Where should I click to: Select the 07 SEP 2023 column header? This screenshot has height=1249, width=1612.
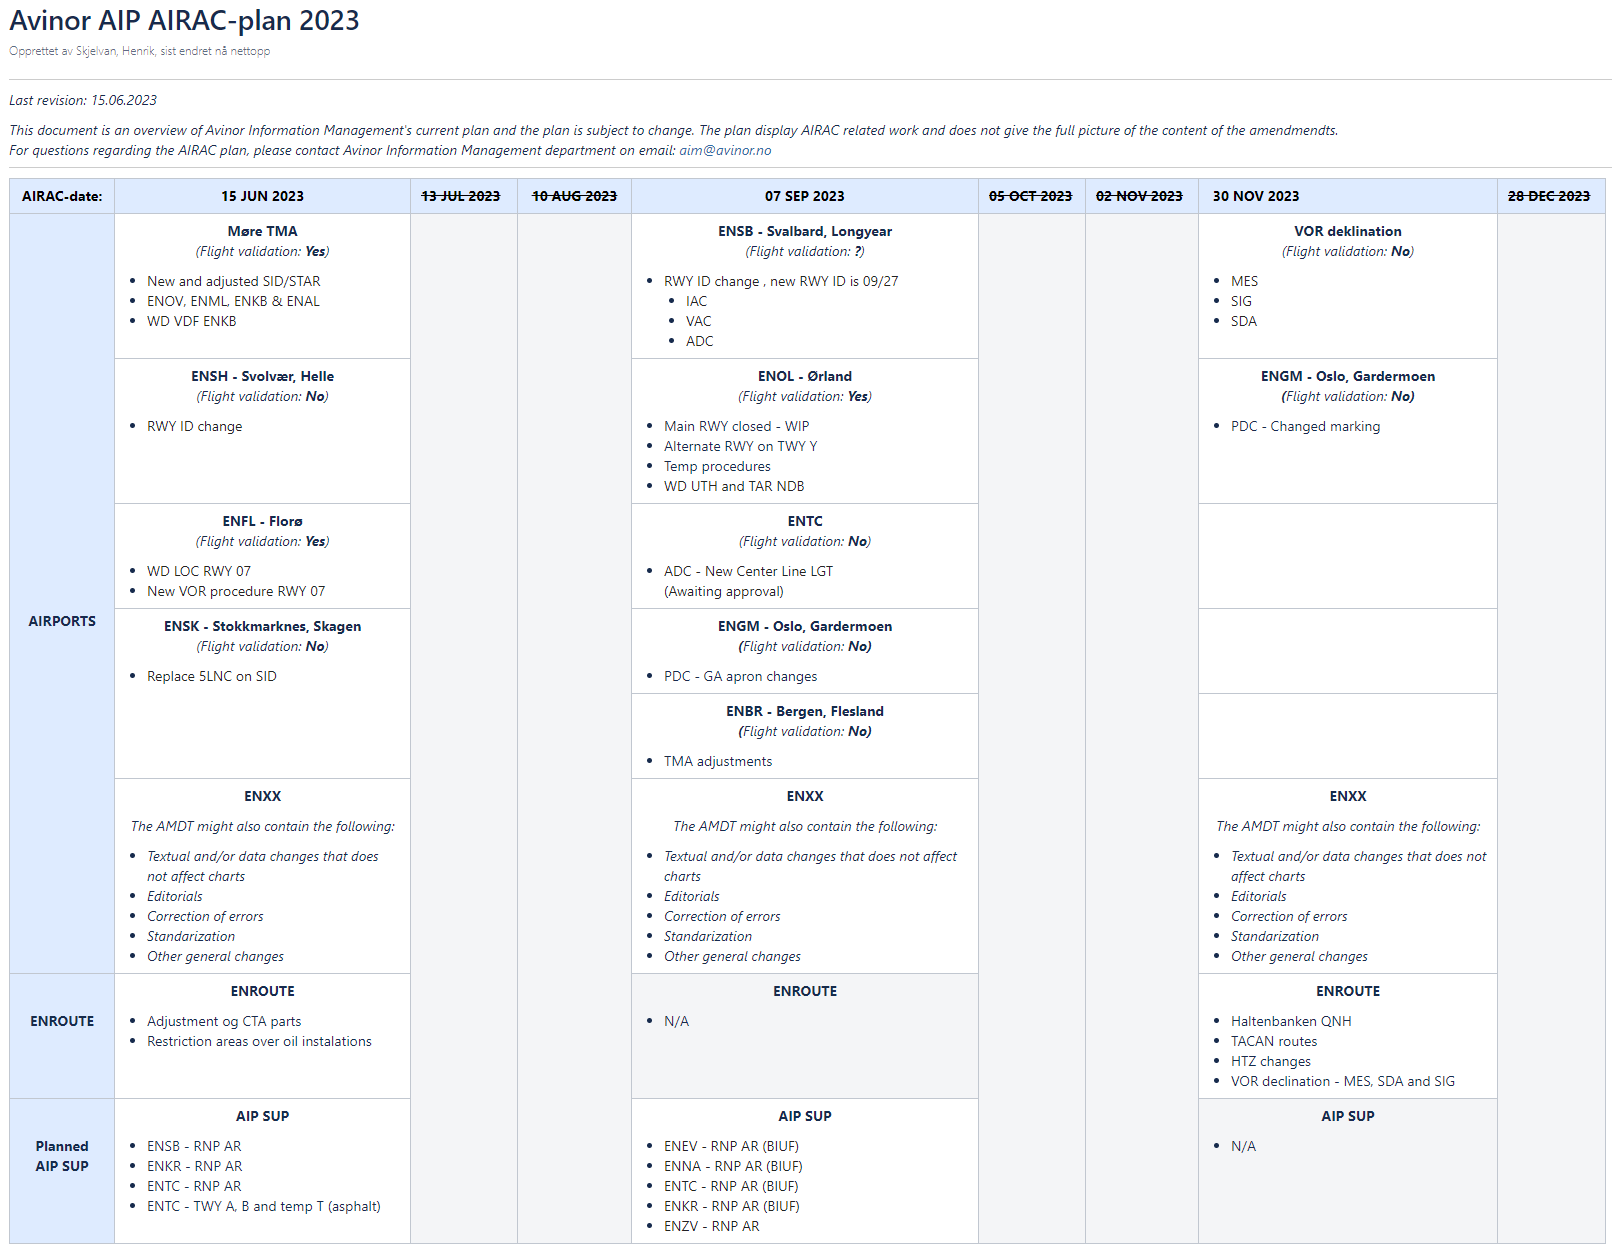pyautogui.click(x=805, y=196)
